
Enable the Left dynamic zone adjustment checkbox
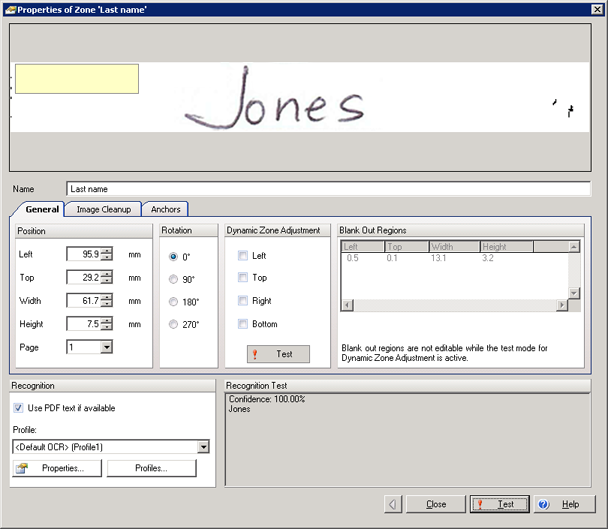243,256
